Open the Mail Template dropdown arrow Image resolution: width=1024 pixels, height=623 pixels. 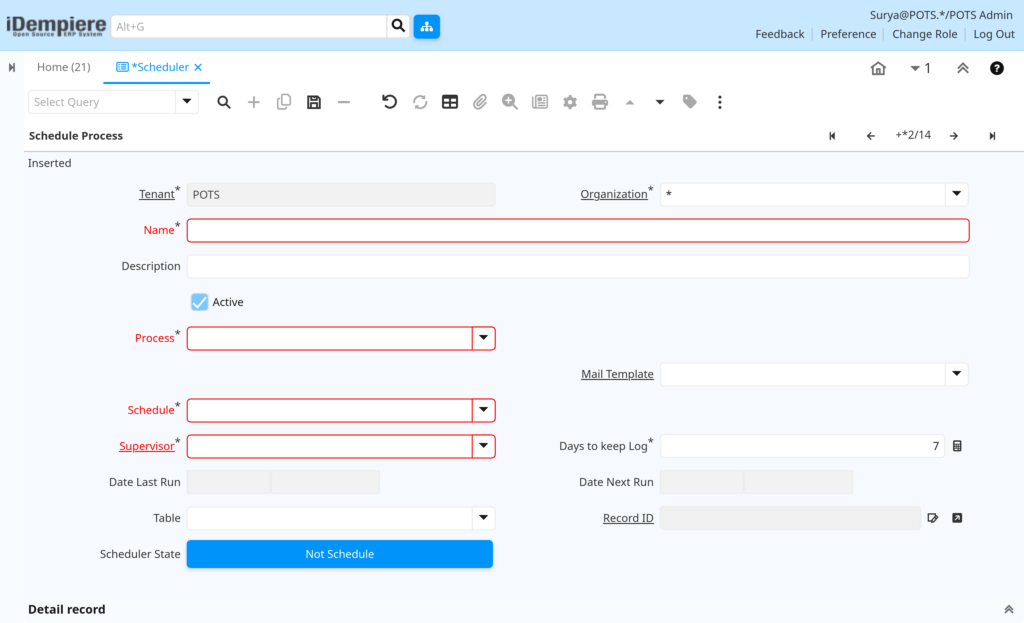pos(957,374)
